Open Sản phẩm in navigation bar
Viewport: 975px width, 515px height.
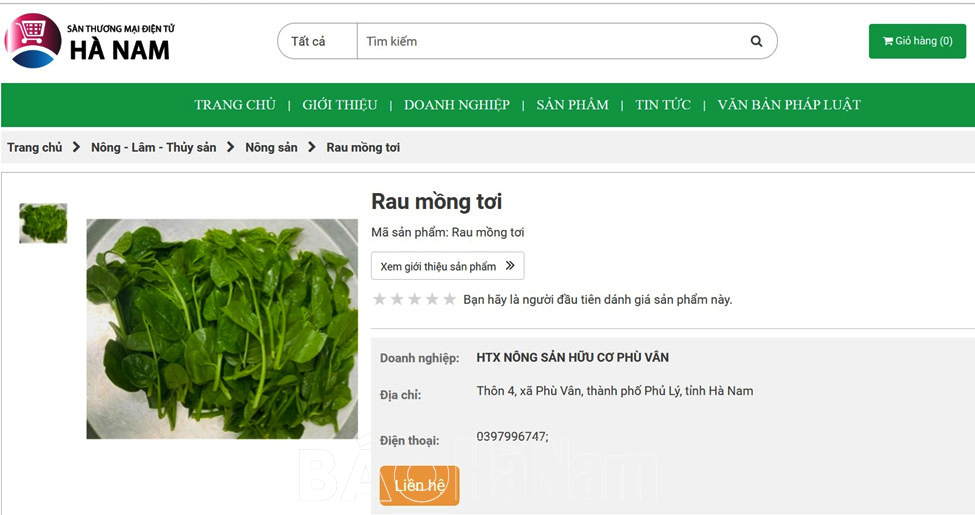point(572,105)
